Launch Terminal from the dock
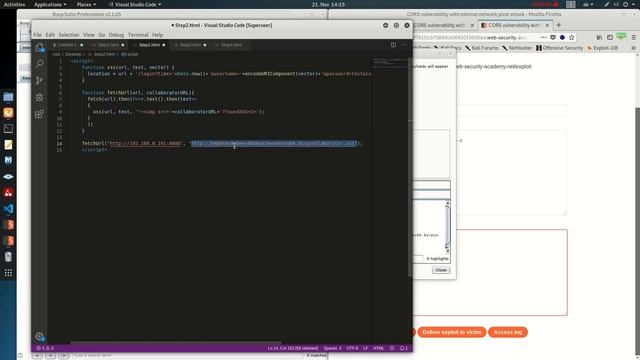This screenshot has height=360, width=640. (8, 129)
